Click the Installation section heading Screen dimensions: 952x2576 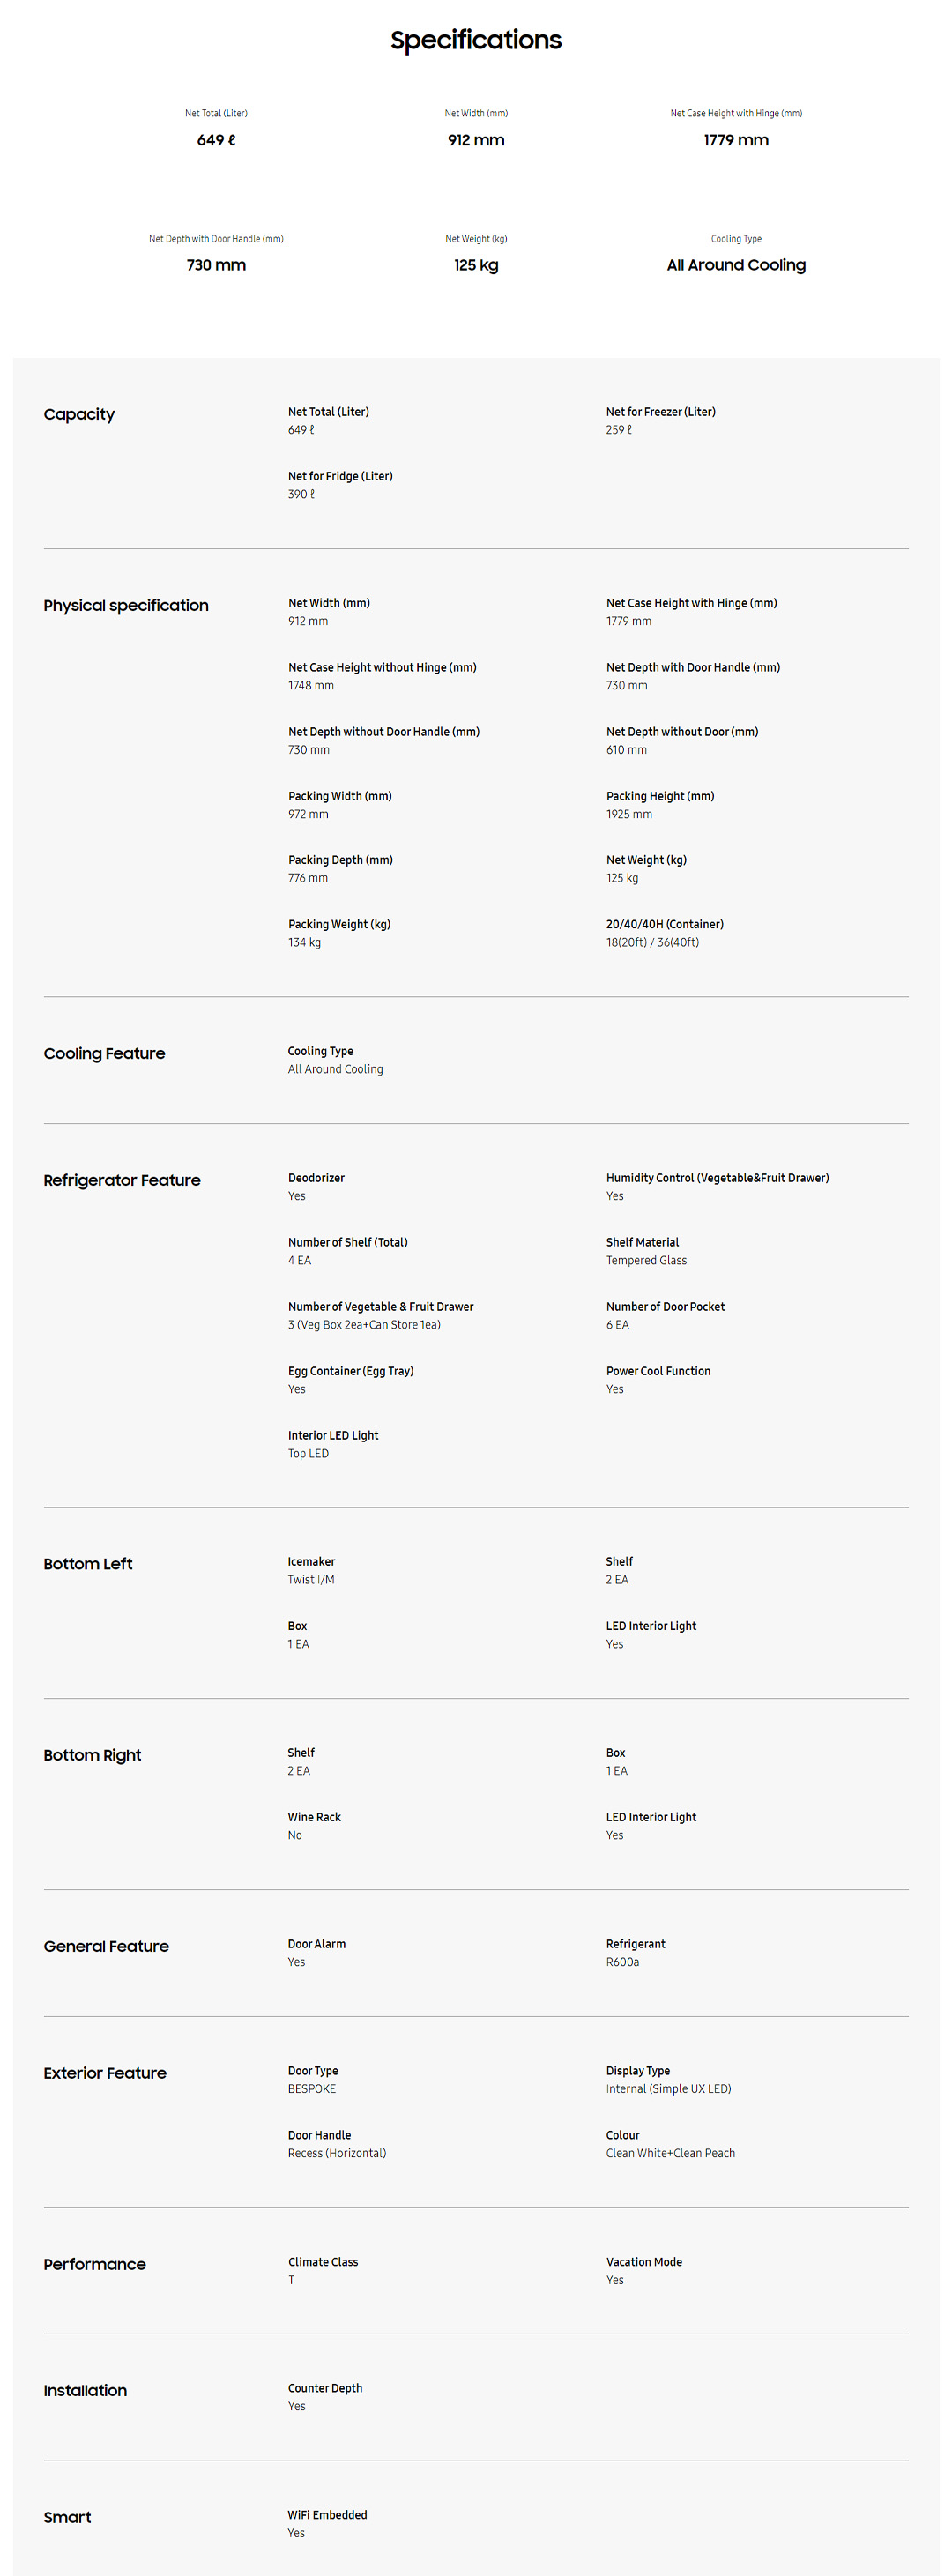[x=85, y=2390]
